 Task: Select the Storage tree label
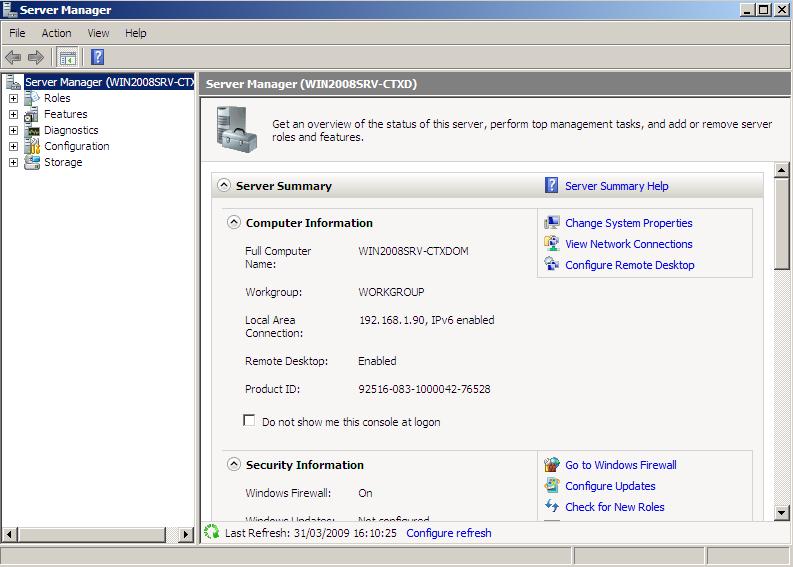[x=63, y=162]
